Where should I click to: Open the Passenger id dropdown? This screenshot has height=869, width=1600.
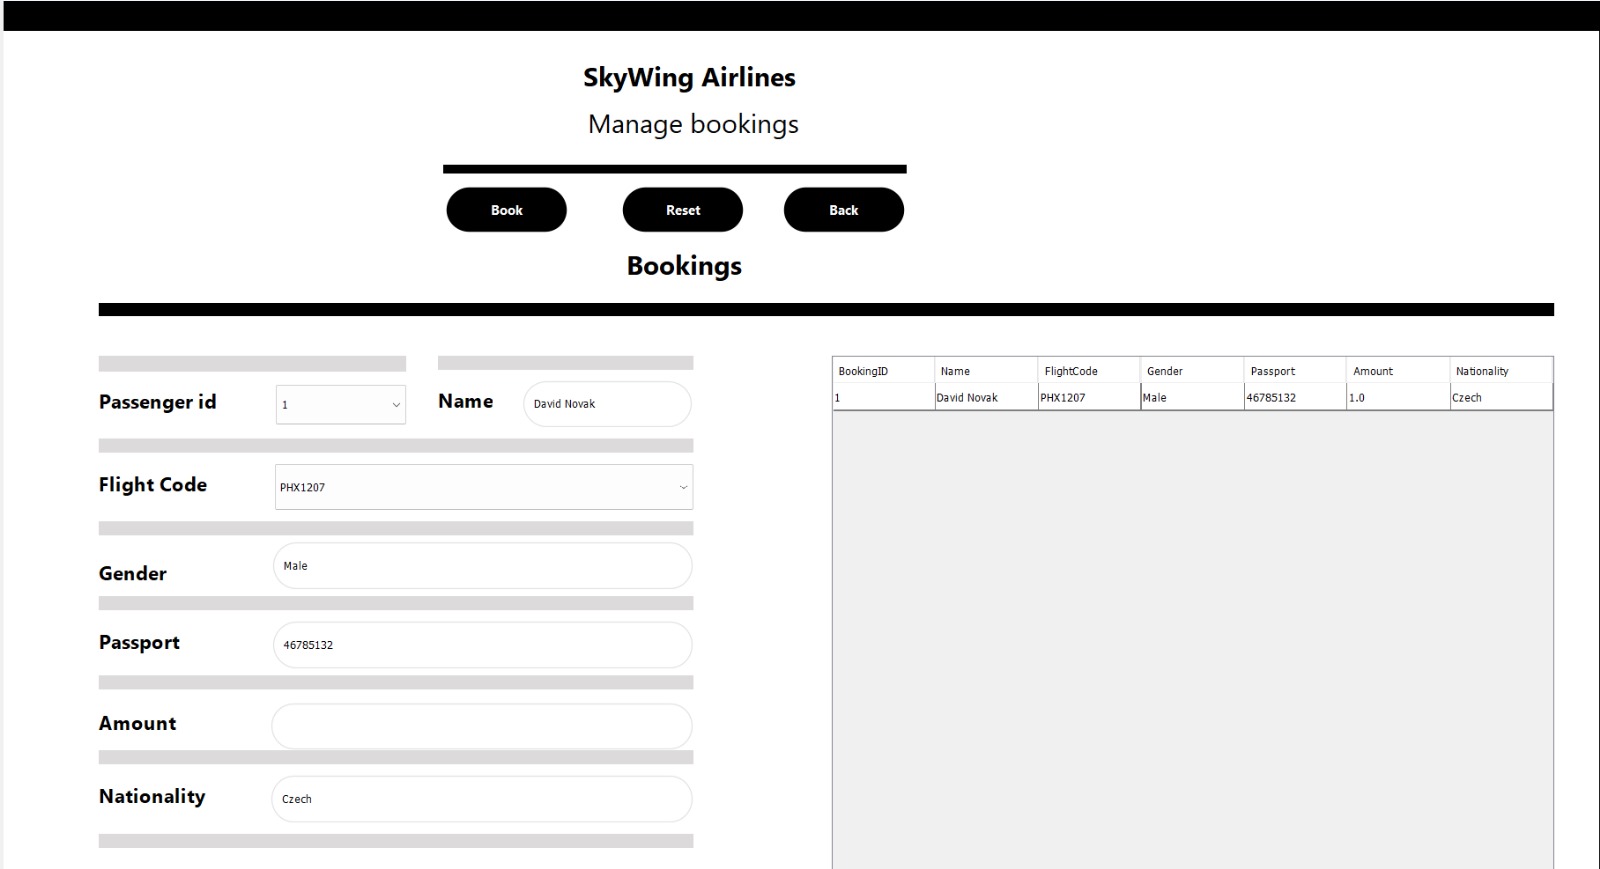[x=341, y=405]
